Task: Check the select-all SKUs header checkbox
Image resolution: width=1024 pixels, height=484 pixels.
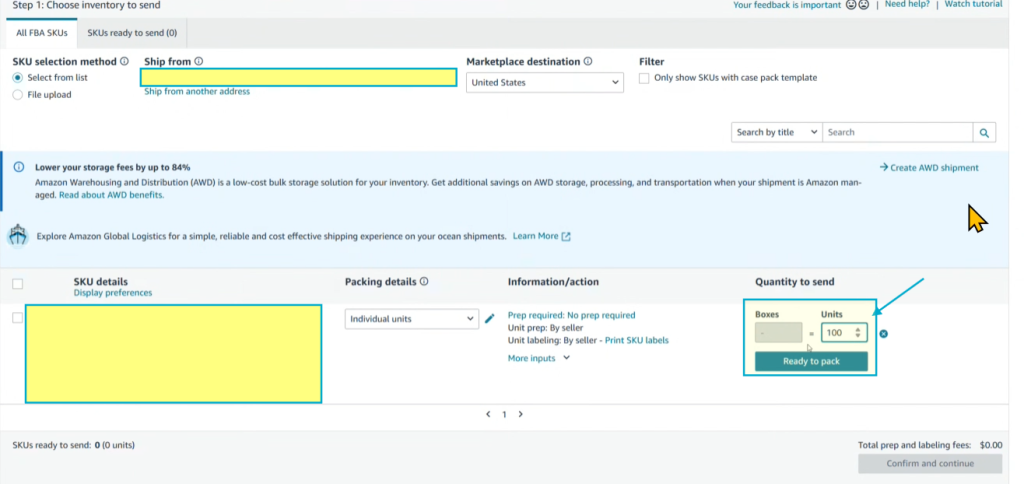Action: click(x=17, y=284)
